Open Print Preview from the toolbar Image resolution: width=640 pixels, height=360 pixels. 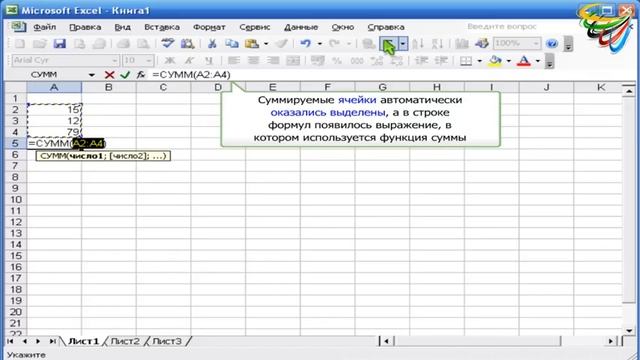coord(143,44)
